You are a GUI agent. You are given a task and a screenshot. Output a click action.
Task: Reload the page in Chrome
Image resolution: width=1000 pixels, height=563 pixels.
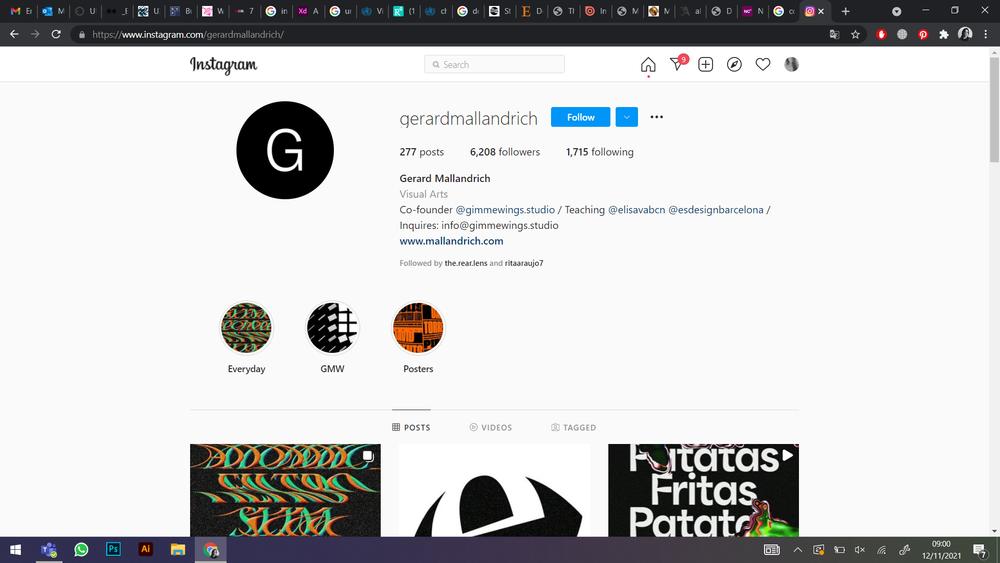(x=56, y=34)
